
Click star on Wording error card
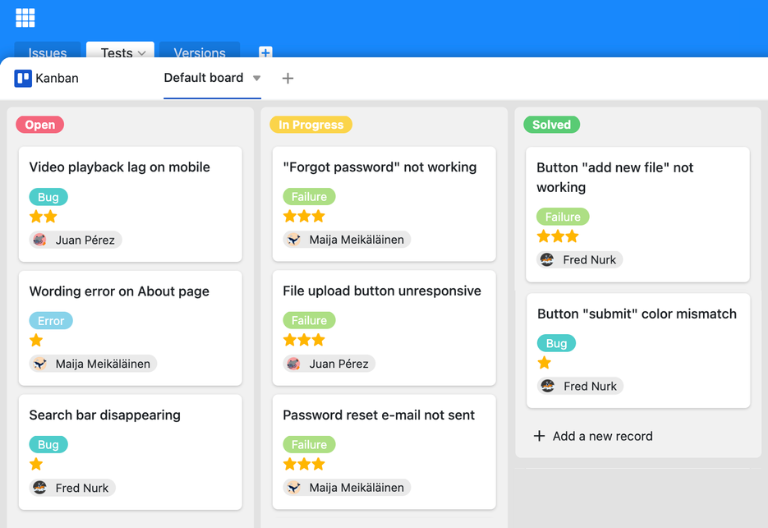click(36, 340)
